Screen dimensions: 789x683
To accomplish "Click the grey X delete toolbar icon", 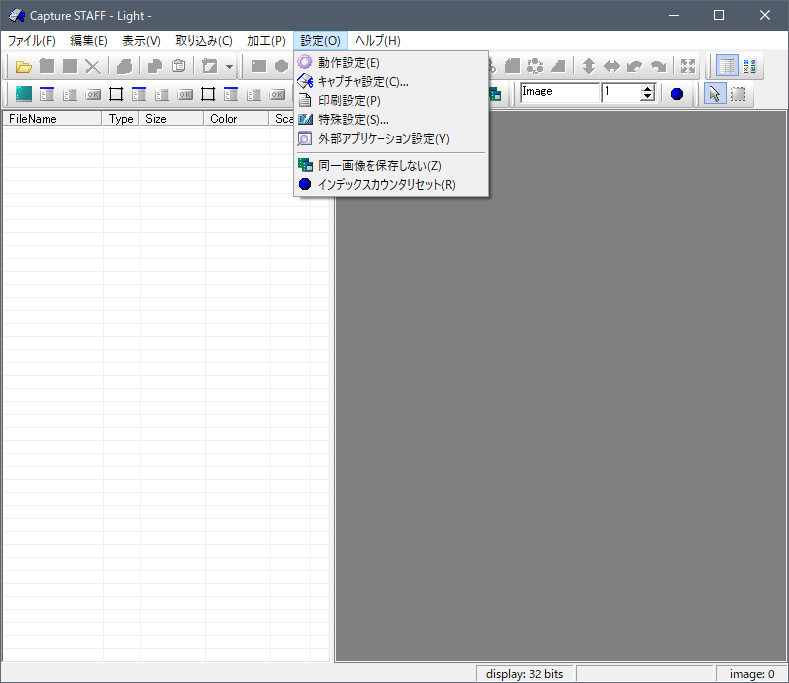I will point(93,66).
